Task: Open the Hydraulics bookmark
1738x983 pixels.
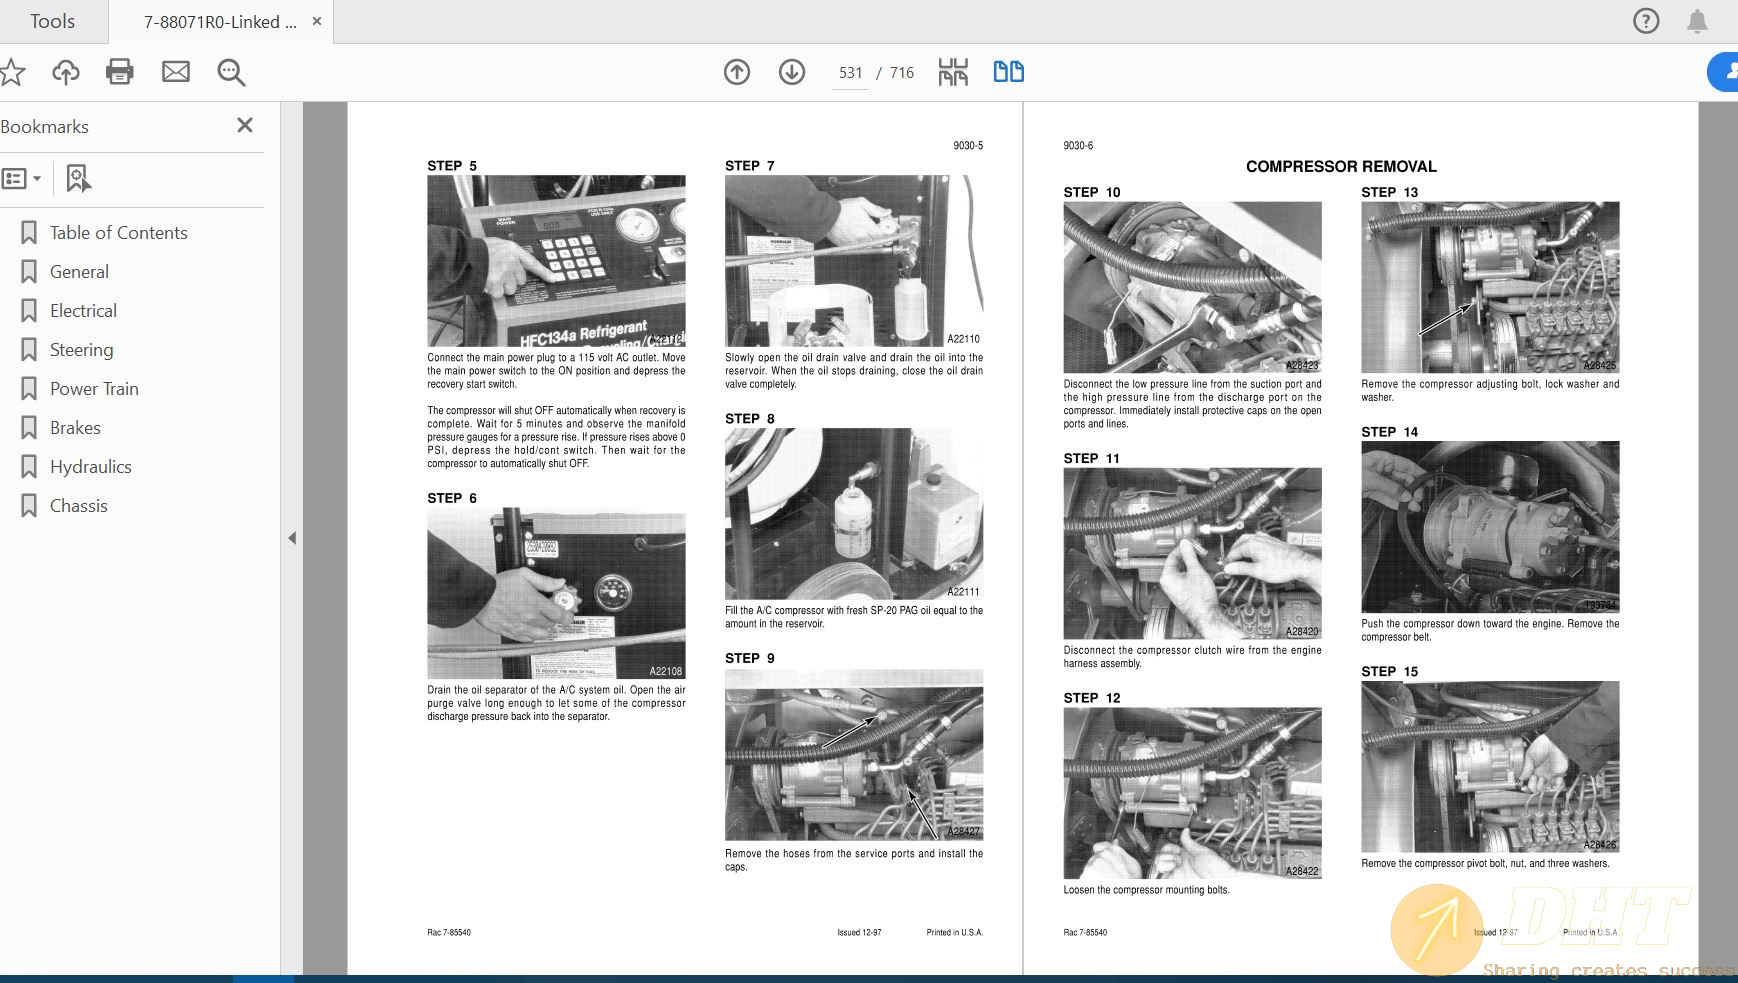Action: [x=90, y=467]
